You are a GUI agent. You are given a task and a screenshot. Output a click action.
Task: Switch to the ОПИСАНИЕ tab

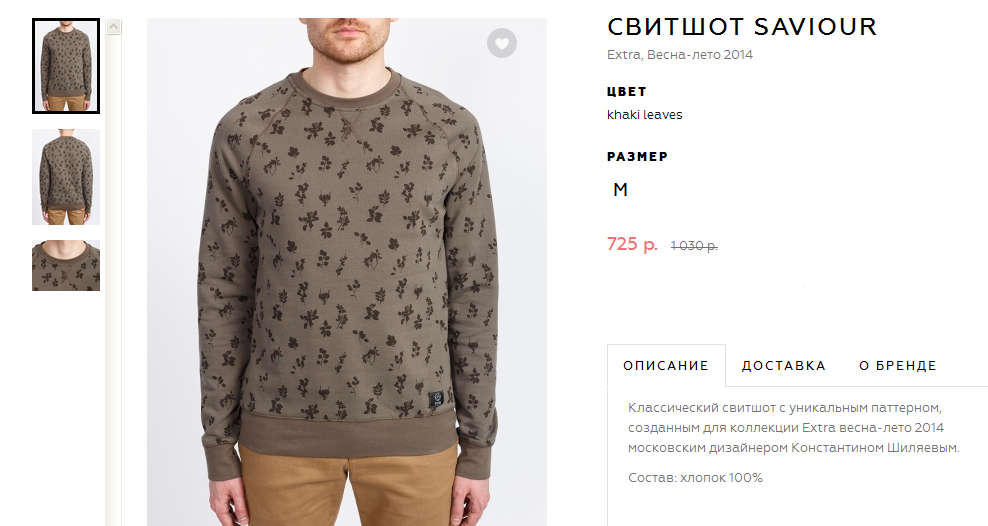pyautogui.click(x=666, y=365)
